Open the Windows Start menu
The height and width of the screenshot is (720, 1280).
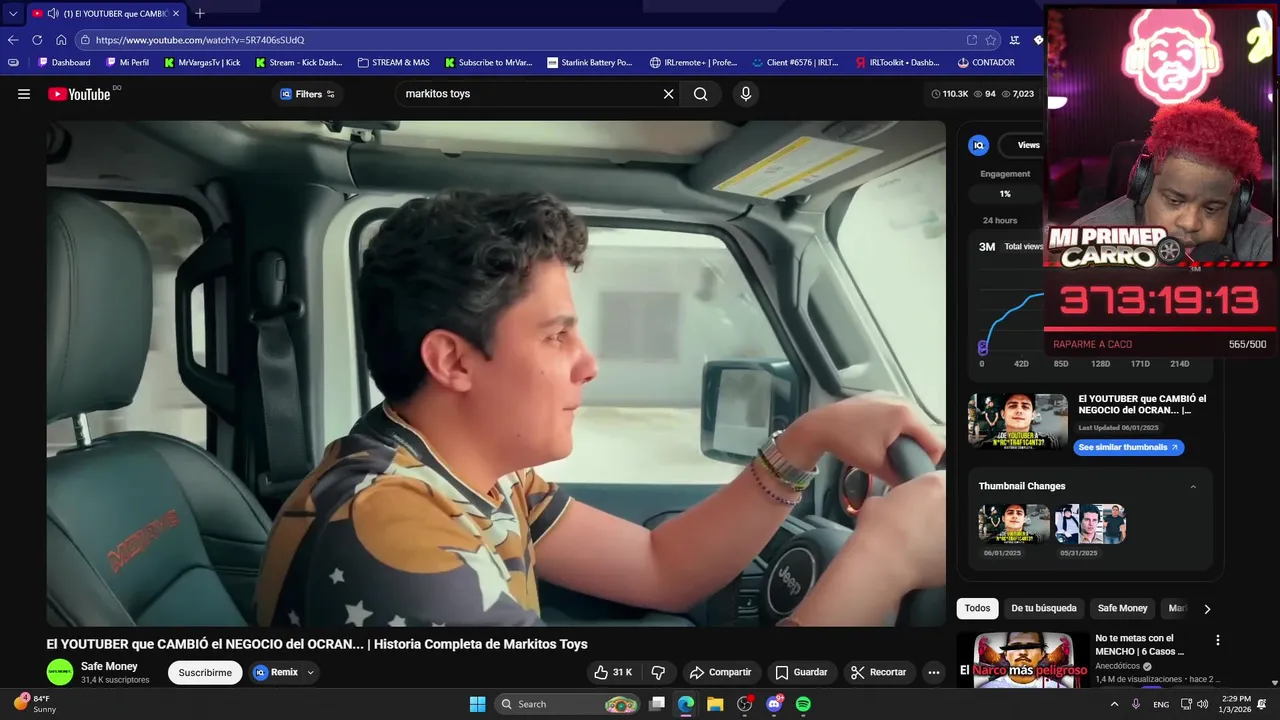tap(477, 704)
